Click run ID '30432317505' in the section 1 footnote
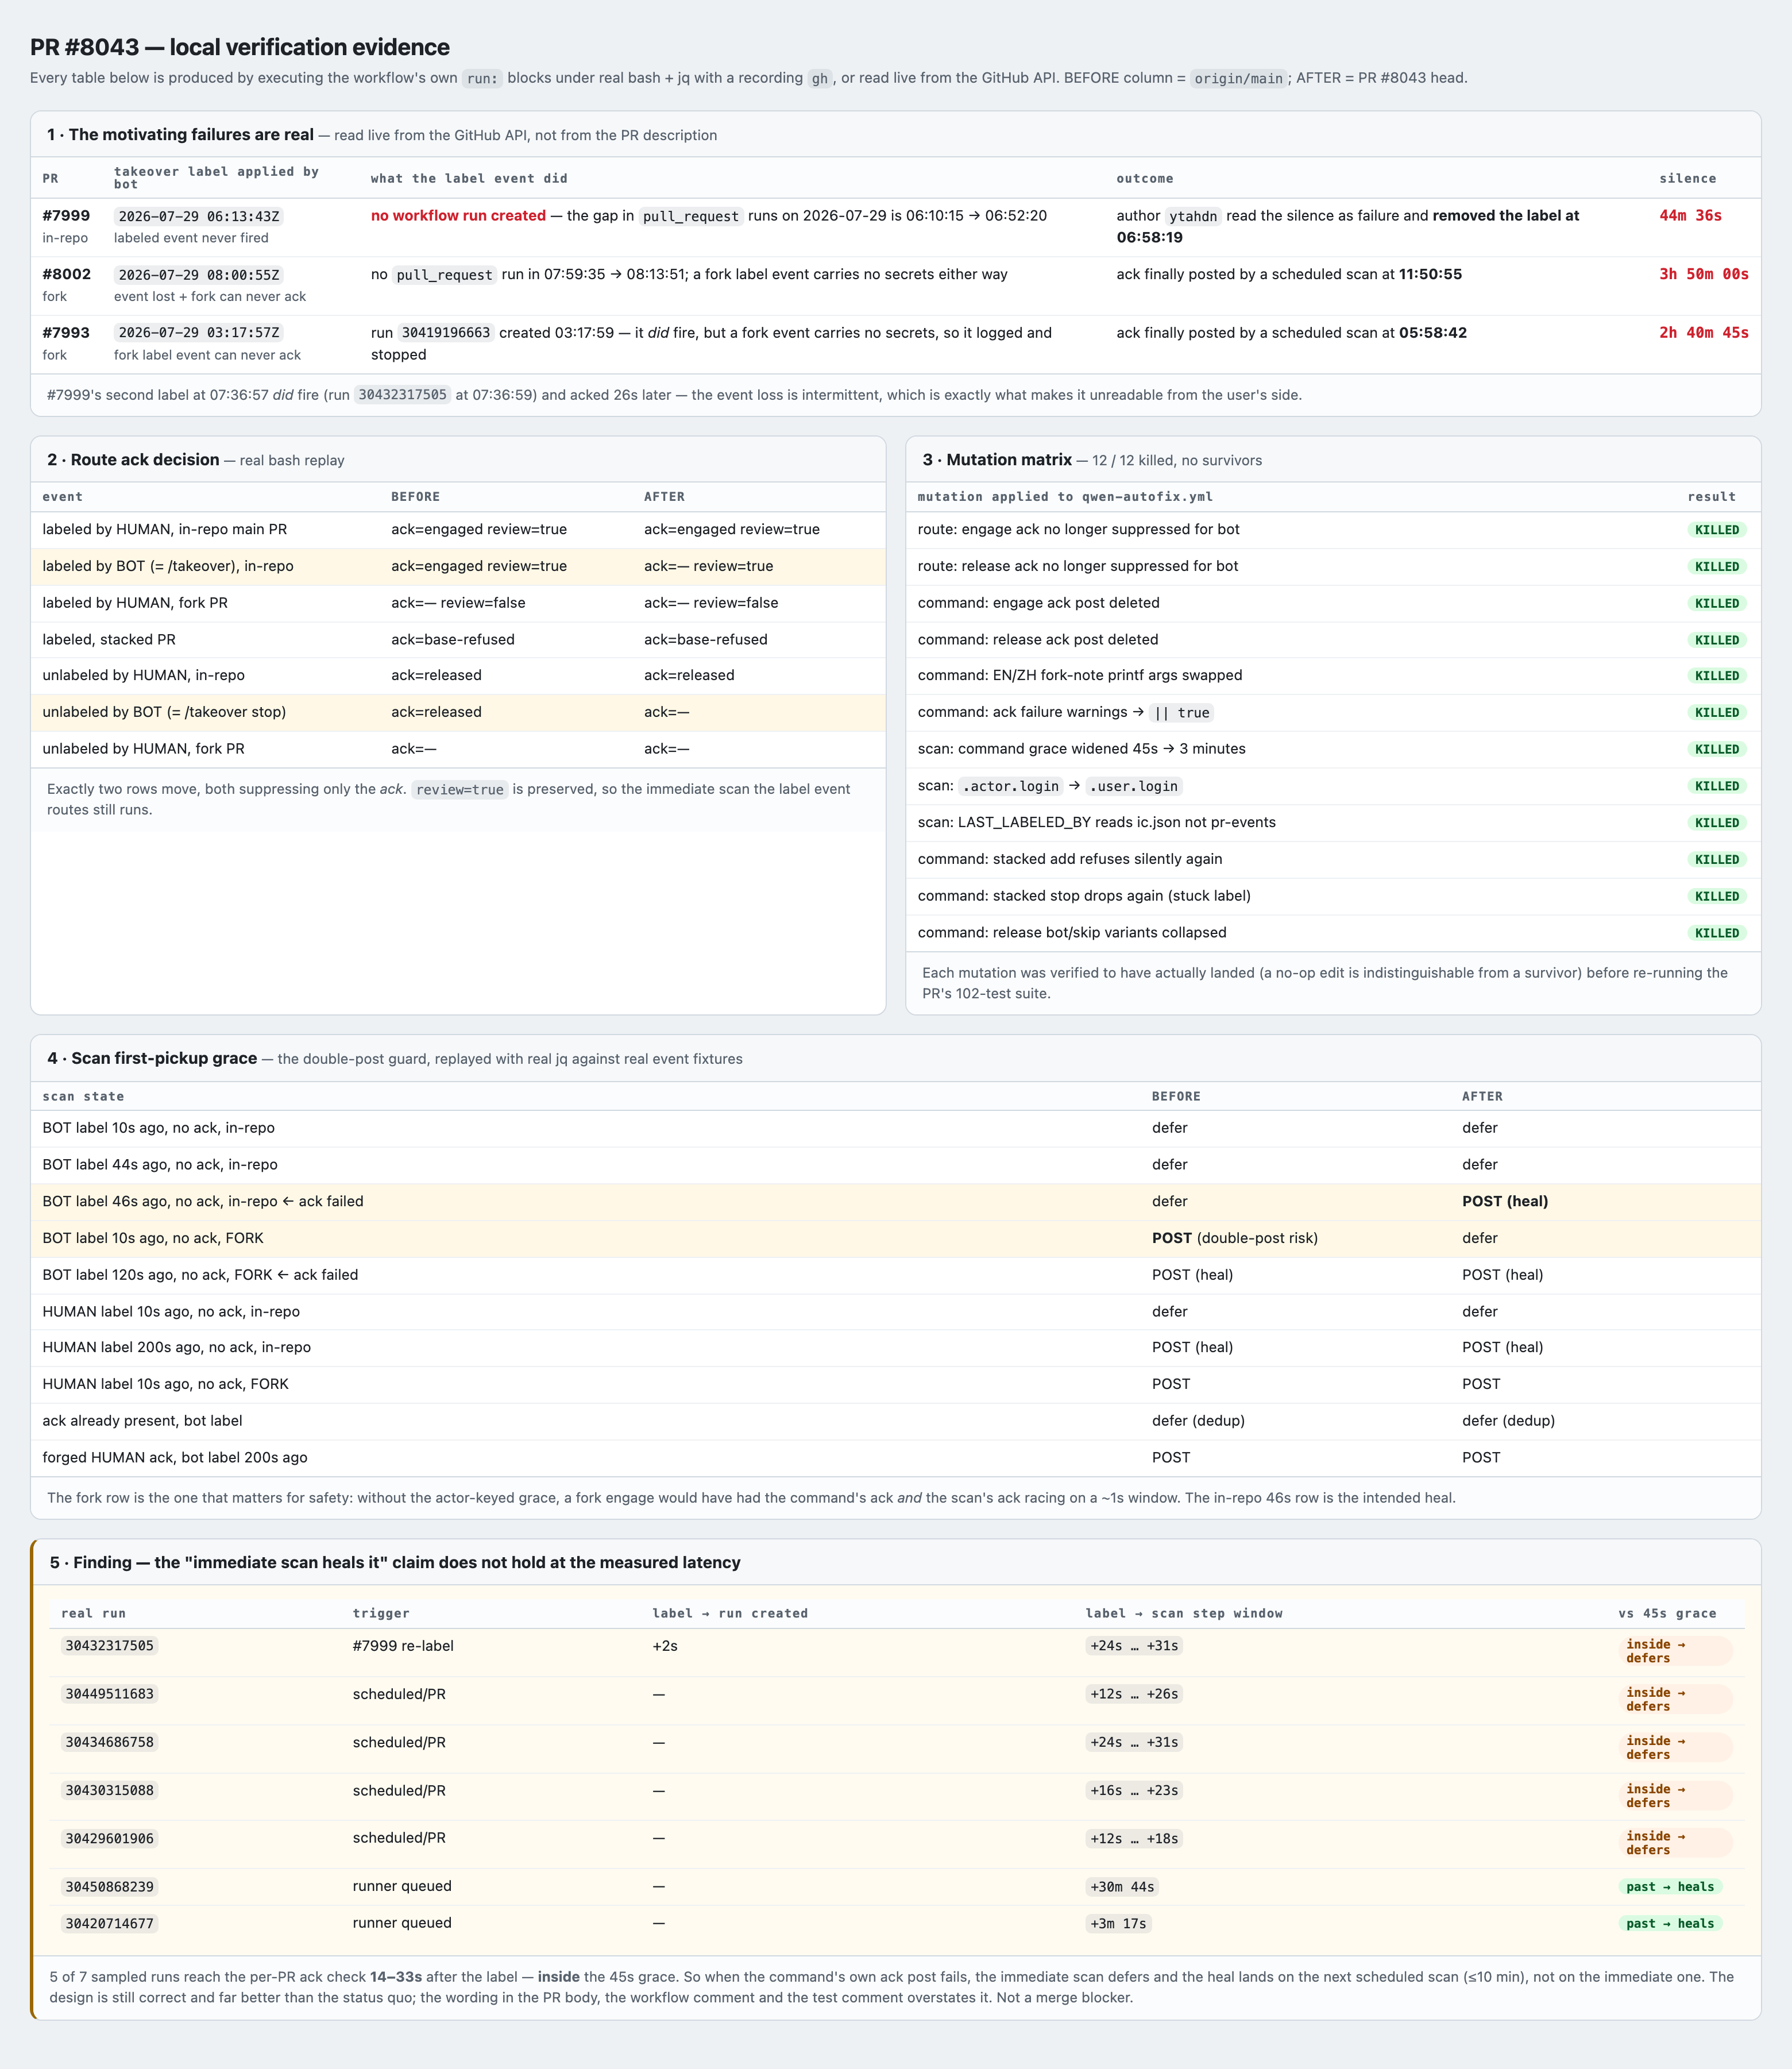The height and width of the screenshot is (2069, 1792). (x=403, y=395)
